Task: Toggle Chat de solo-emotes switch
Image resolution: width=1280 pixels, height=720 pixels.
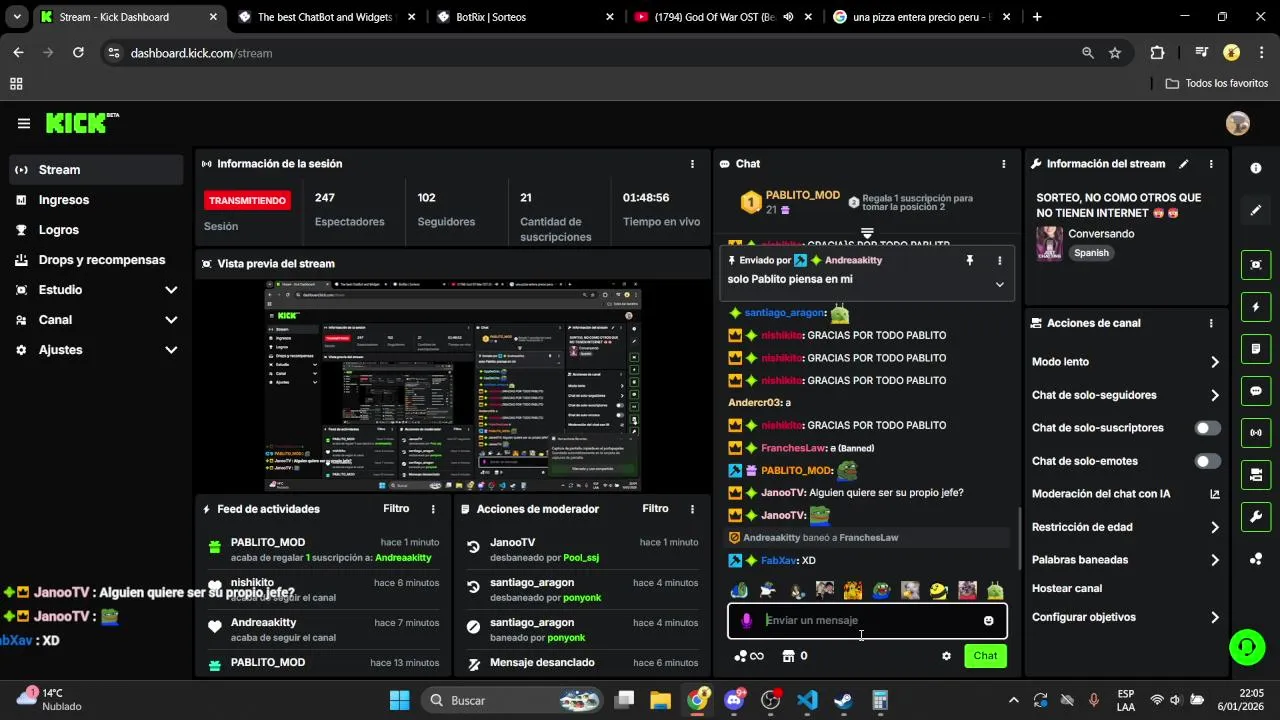Action: pos(1208,461)
